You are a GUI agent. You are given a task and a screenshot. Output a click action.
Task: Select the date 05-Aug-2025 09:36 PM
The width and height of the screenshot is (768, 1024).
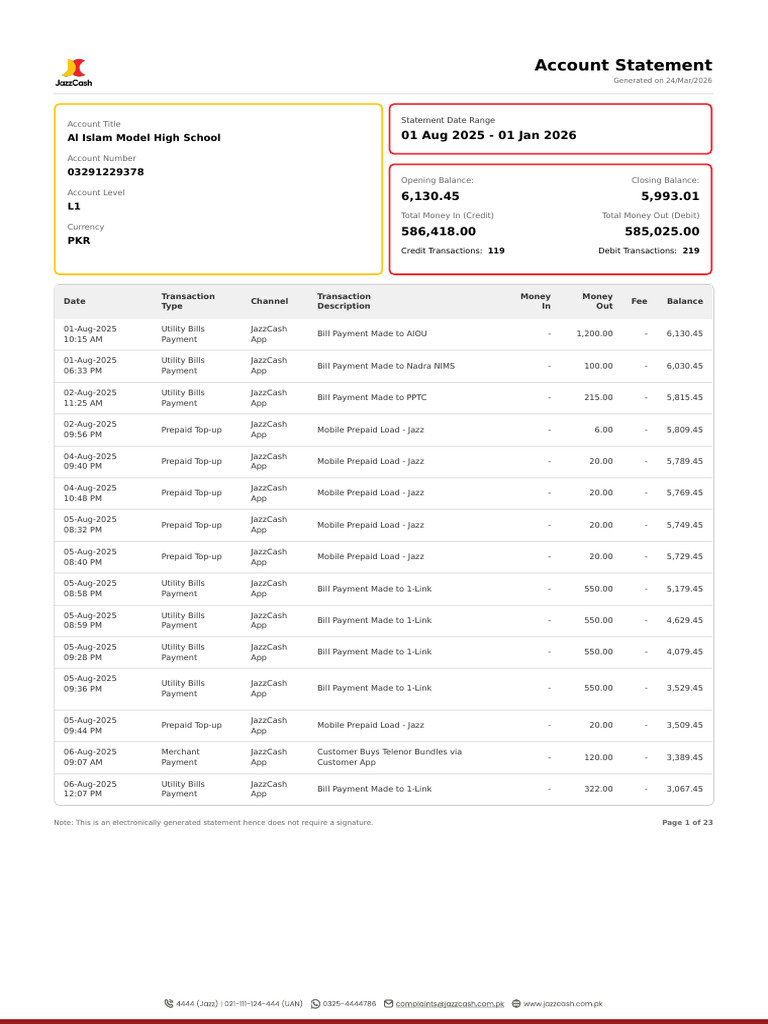pyautogui.click(x=90, y=683)
